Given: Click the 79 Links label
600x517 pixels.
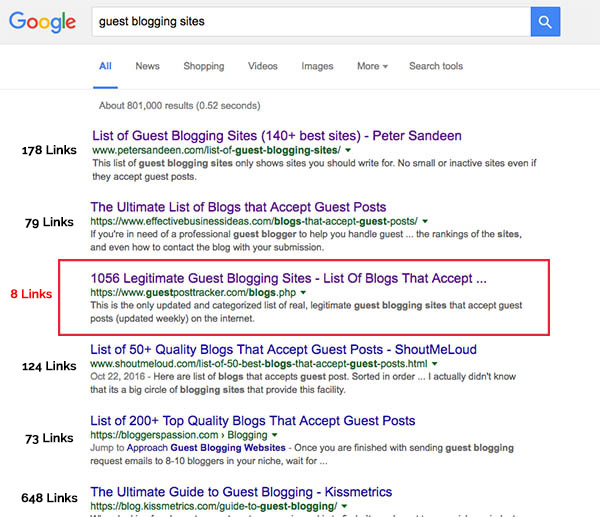Looking at the screenshot, I should pos(49,222).
